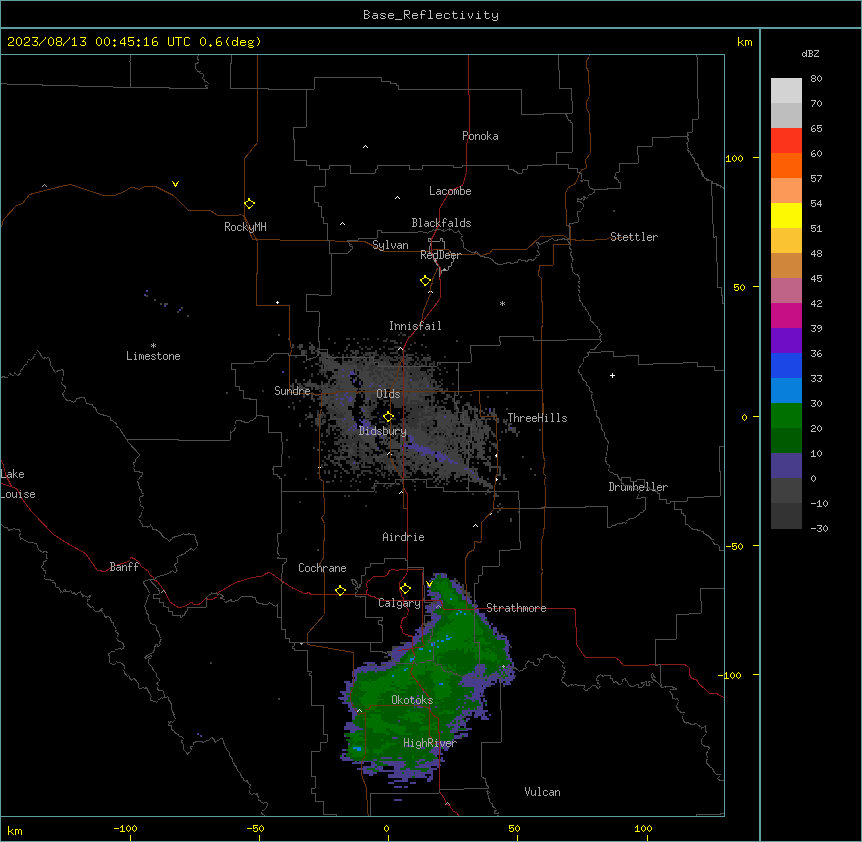Click the Cochrane town label

point(322,568)
